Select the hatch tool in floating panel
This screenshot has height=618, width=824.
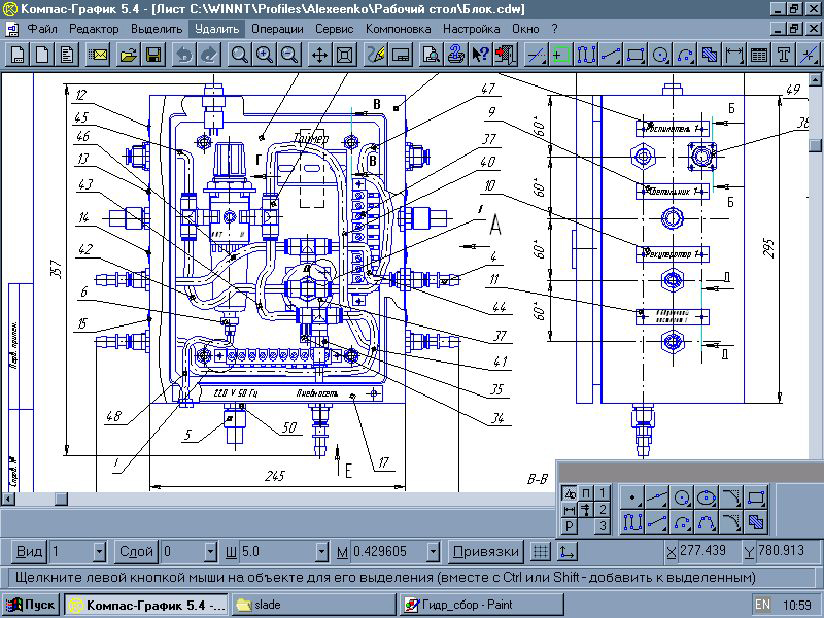756,522
